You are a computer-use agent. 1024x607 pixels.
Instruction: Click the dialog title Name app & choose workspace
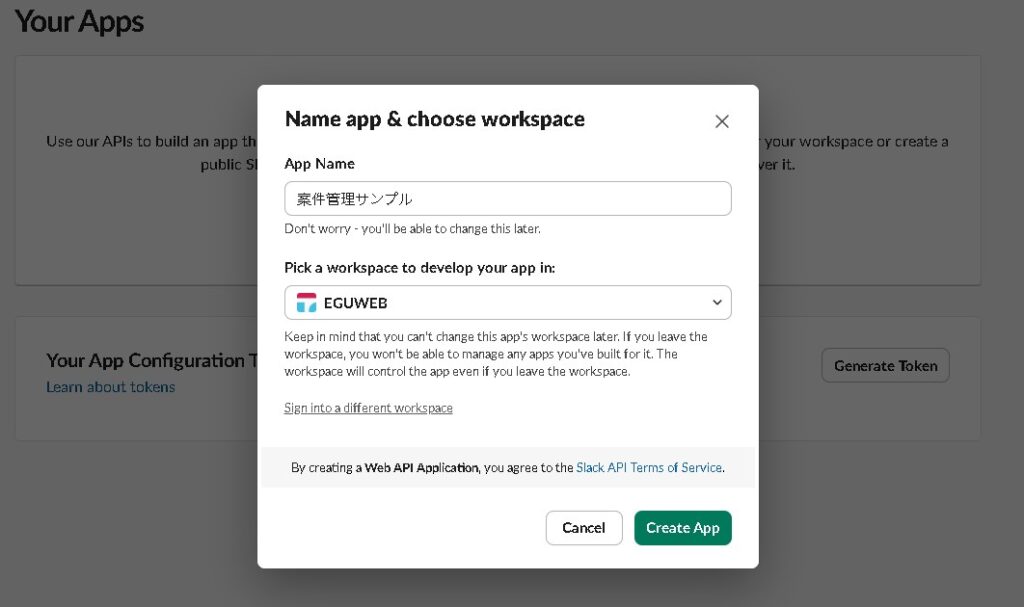434,119
